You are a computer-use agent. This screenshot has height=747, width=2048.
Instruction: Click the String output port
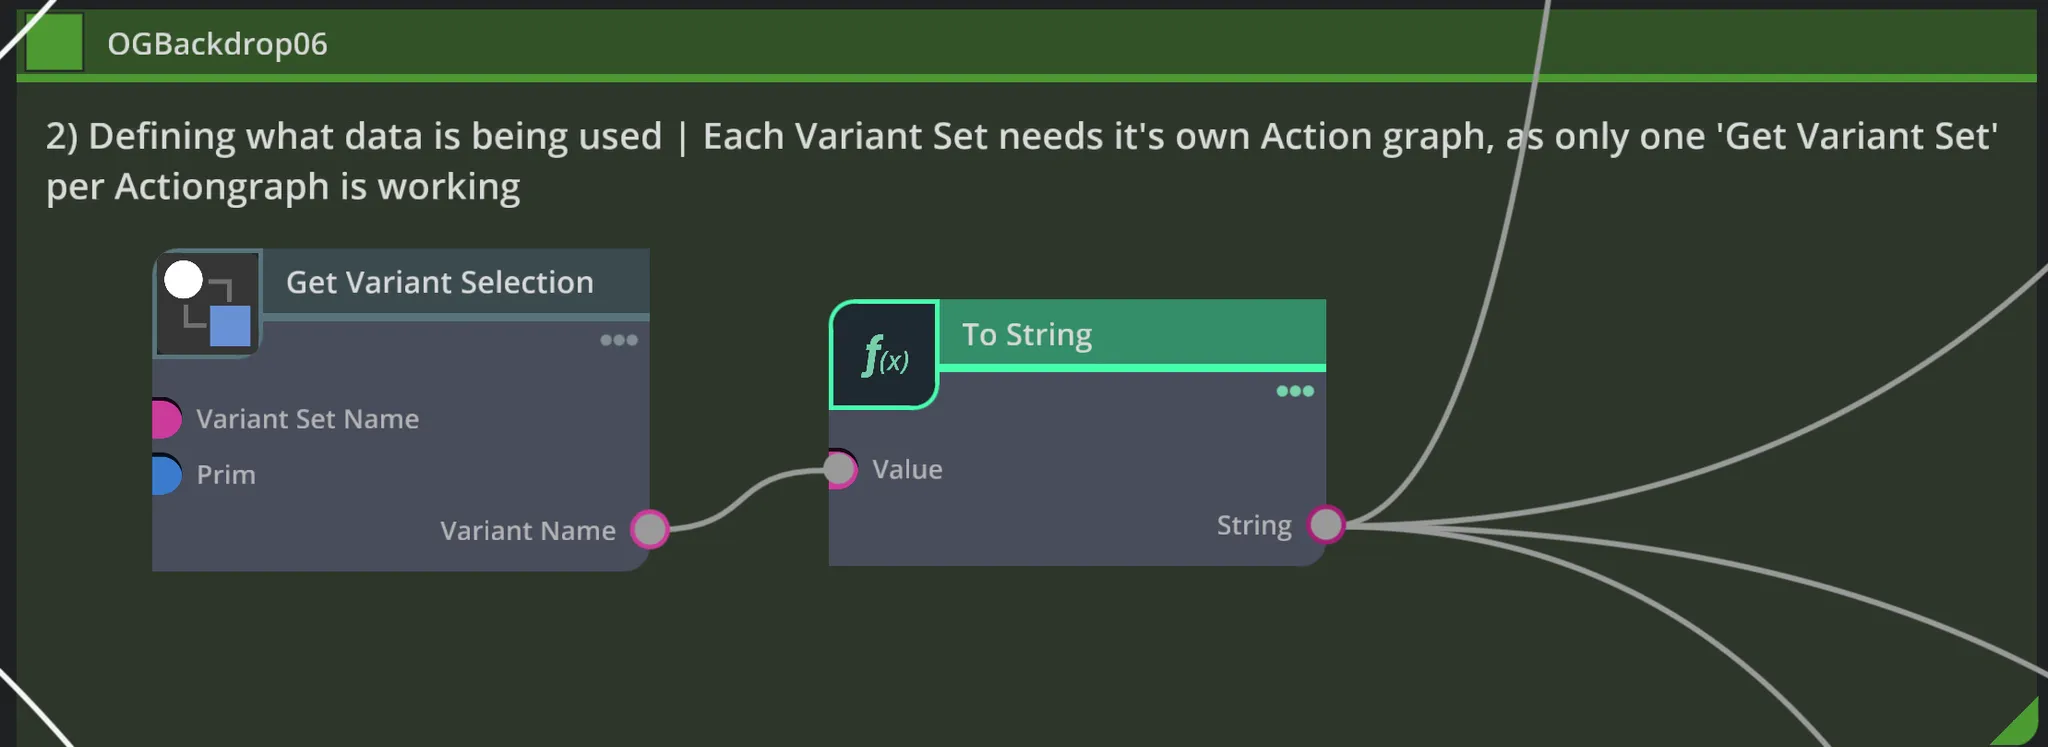coord(1326,524)
